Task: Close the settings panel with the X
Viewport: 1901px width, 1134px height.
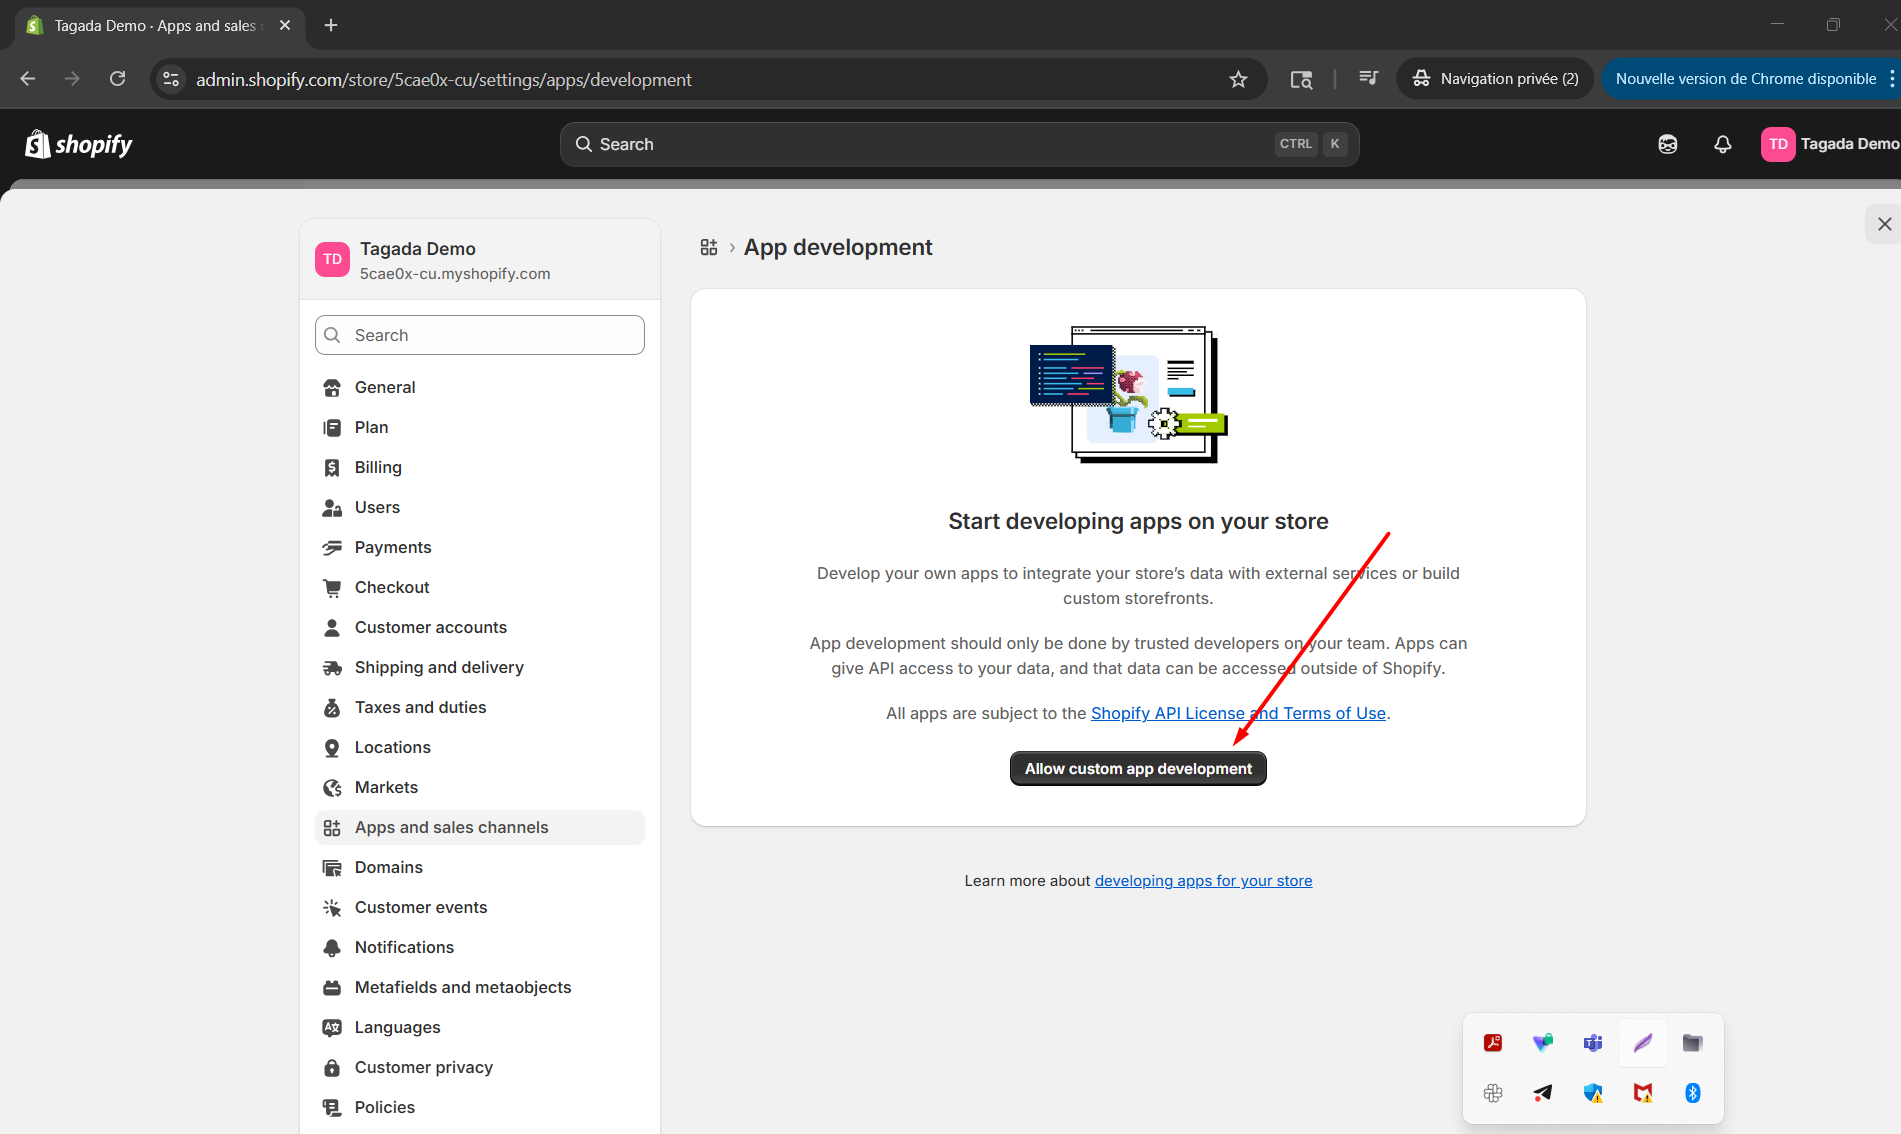Action: pyautogui.click(x=1884, y=224)
